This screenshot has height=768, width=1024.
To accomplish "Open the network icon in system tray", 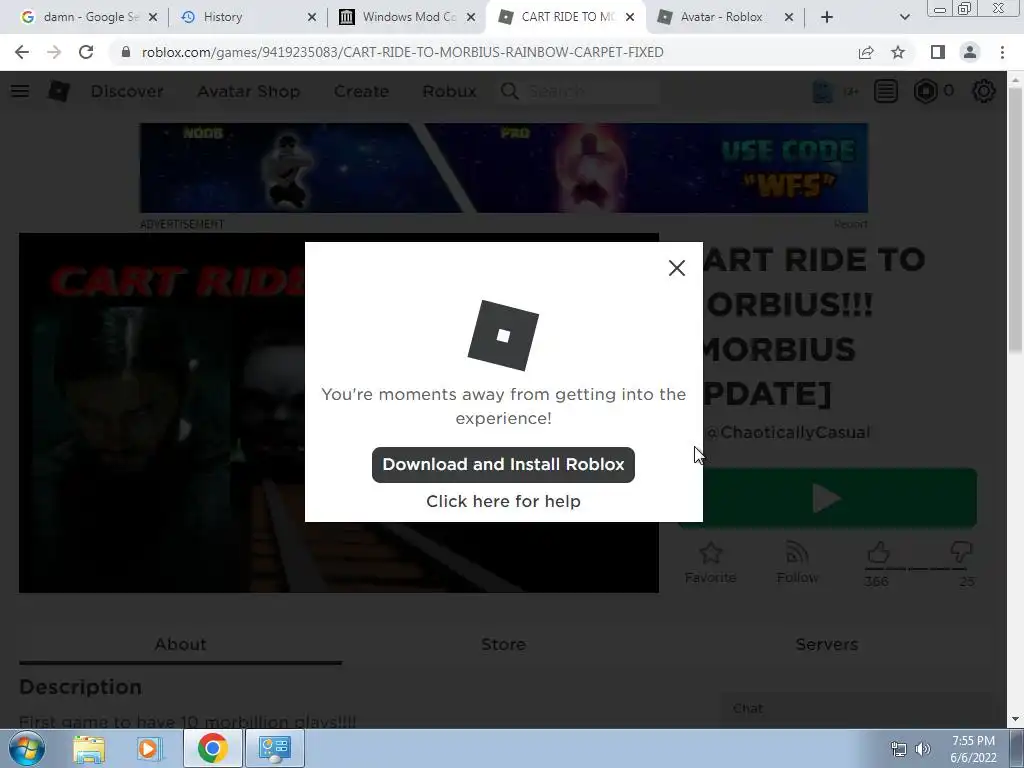I will 899,749.
